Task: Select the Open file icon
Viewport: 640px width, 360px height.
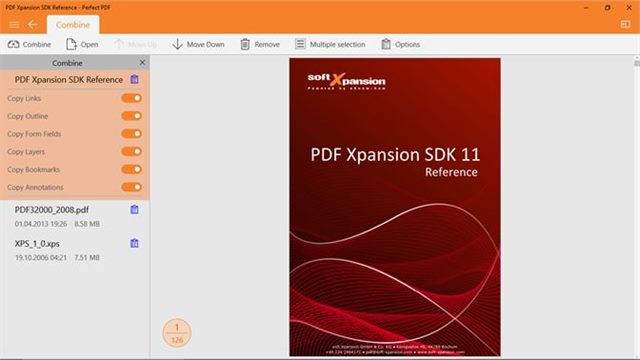Action: tap(71, 44)
